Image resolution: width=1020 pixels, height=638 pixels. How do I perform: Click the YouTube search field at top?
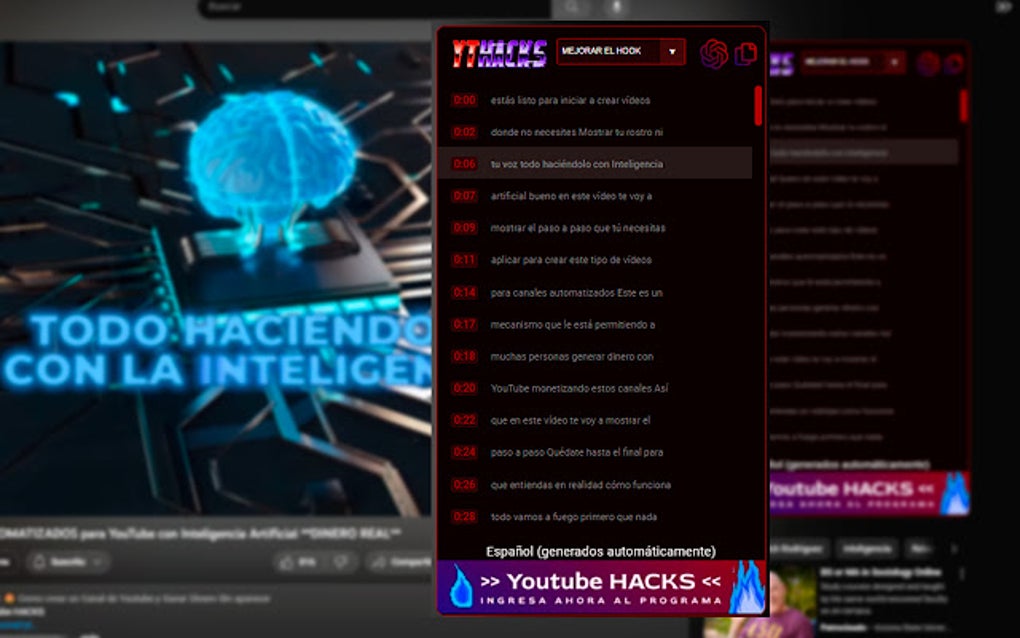(375, 8)
